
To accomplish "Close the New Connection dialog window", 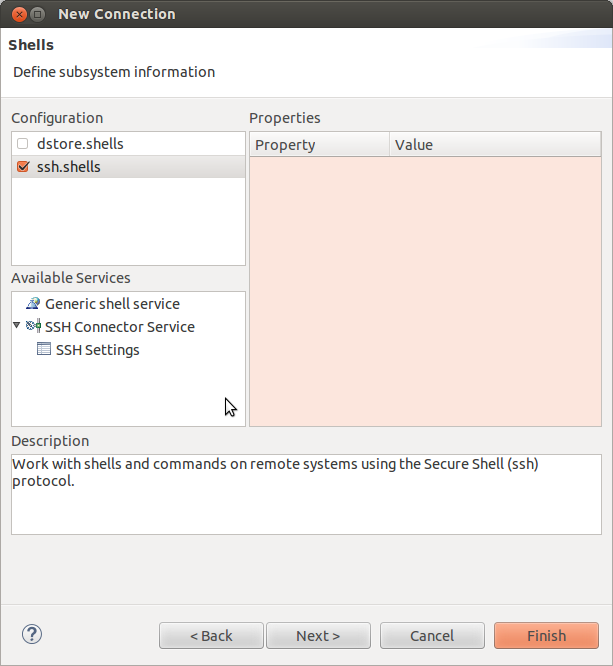I will click(16, 14).
